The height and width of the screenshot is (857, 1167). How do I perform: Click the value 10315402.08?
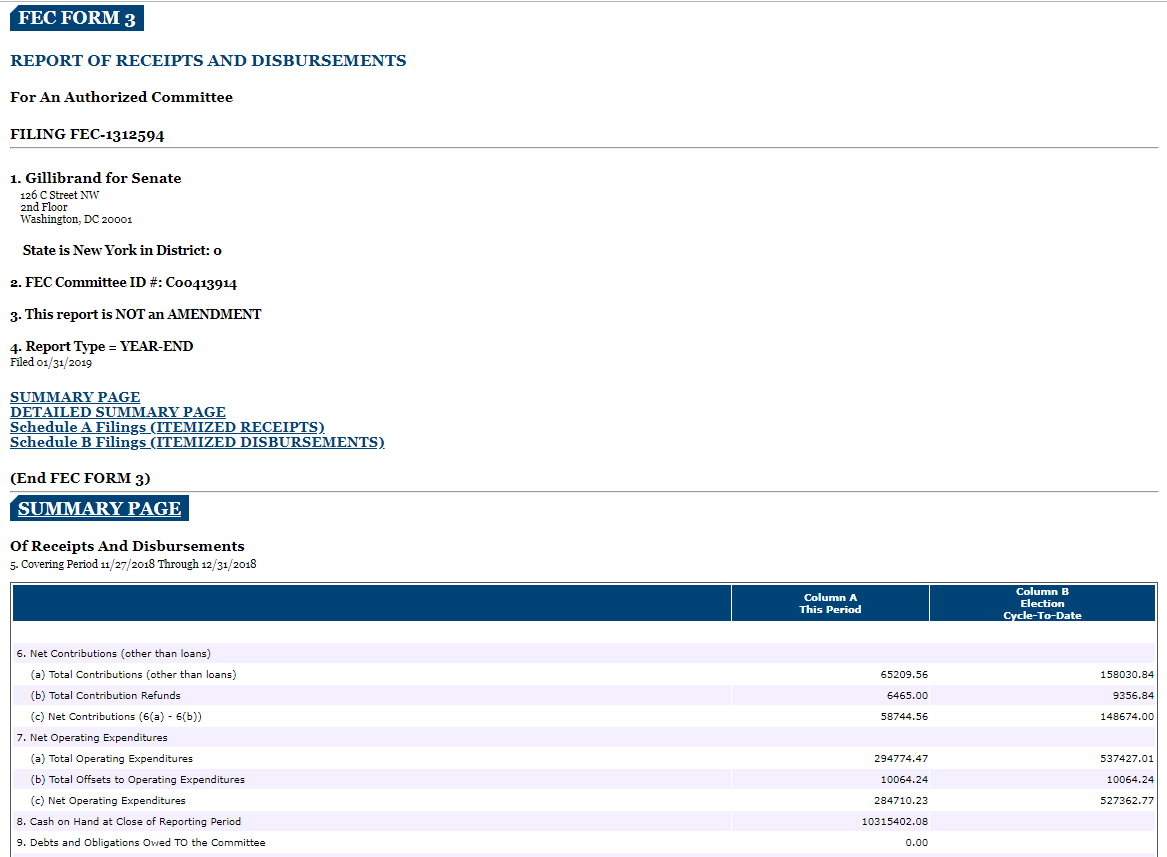[895, 821]
